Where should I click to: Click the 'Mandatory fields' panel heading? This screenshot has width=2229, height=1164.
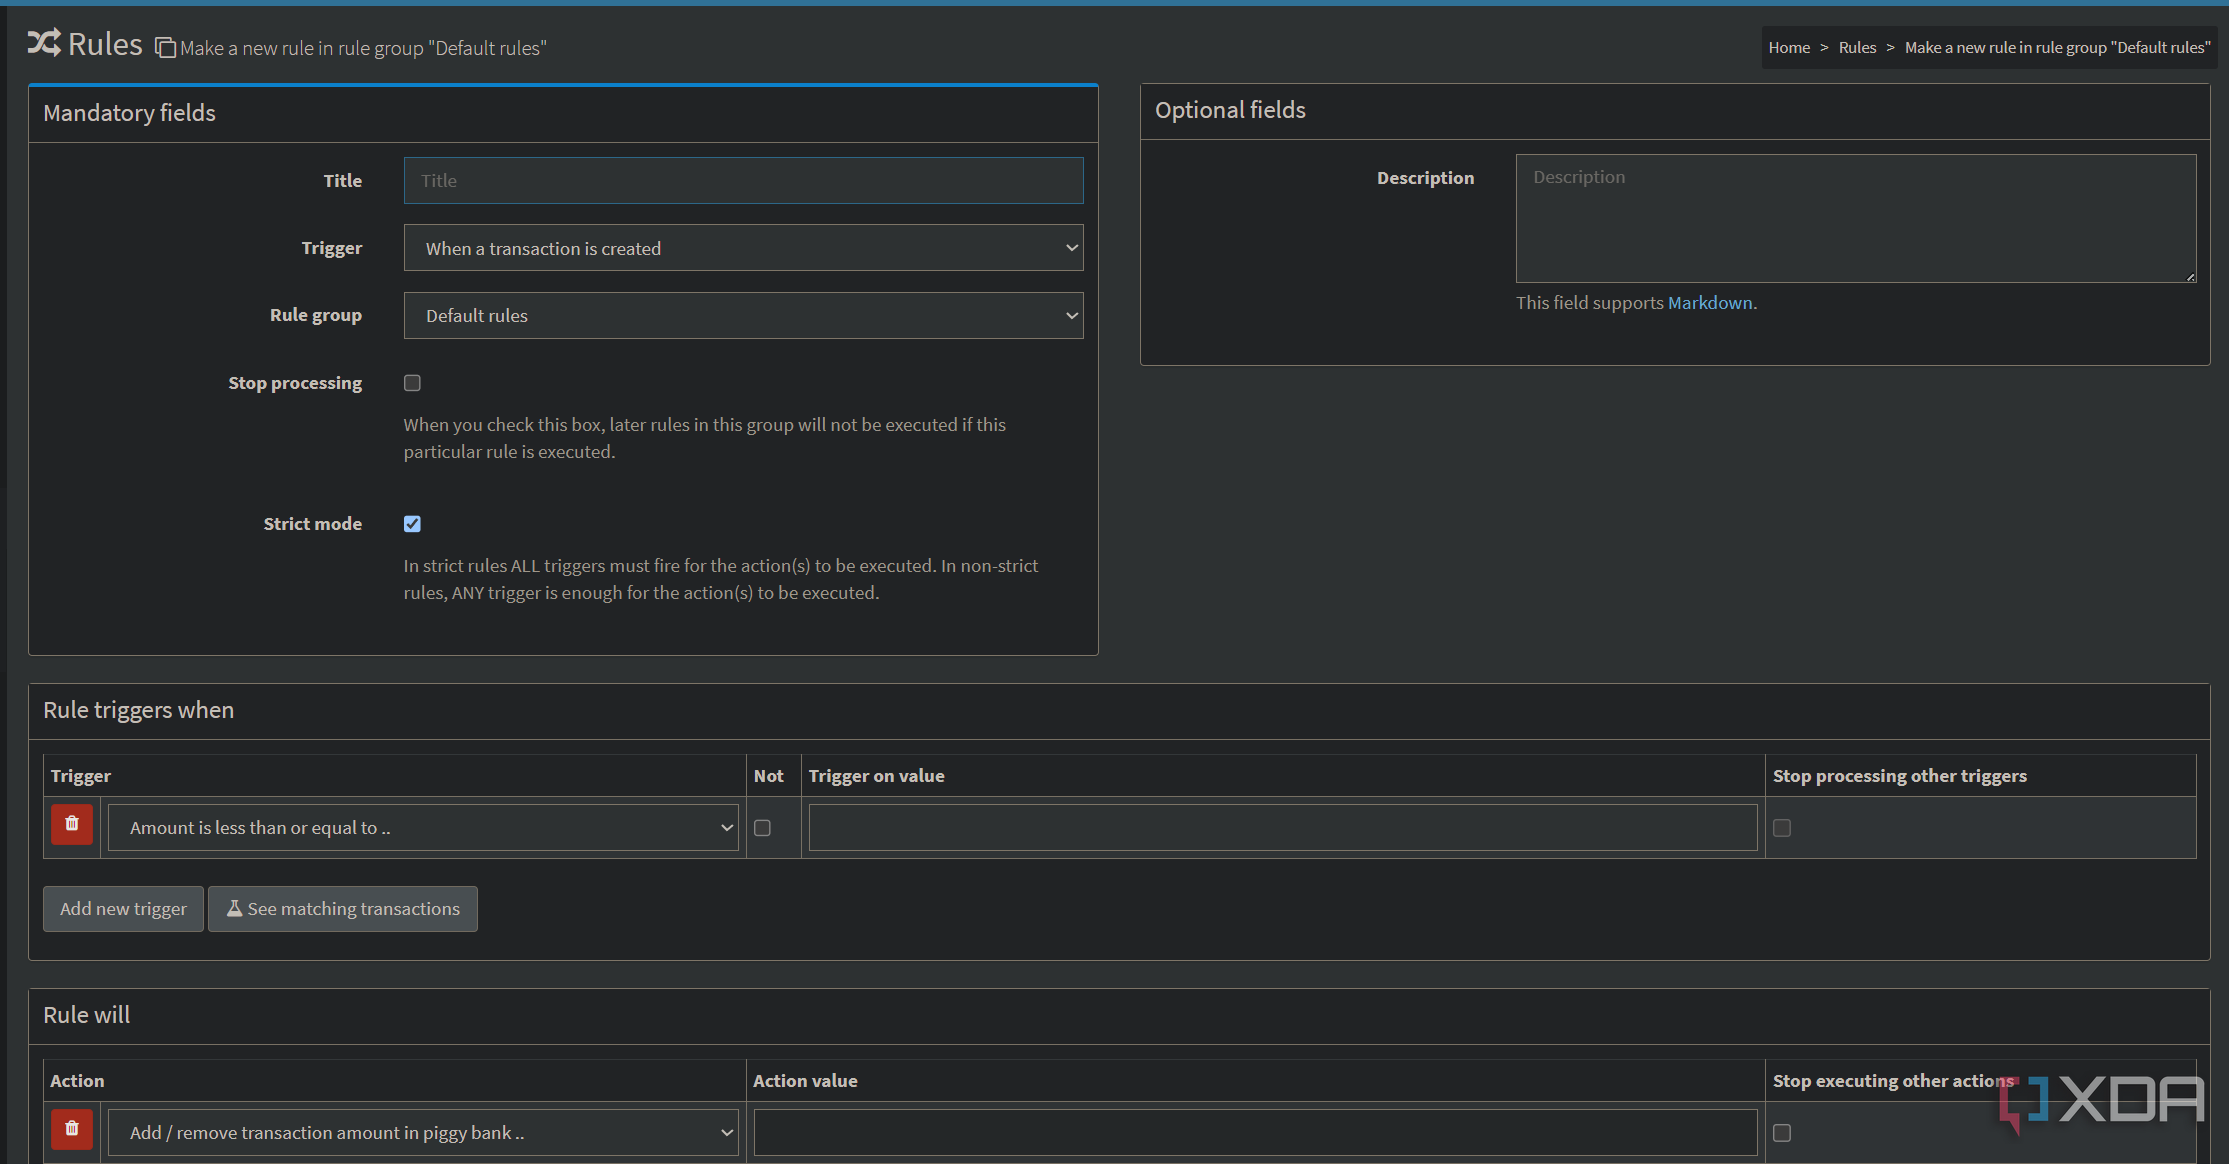pyautogui.click(x=129, y=113)
